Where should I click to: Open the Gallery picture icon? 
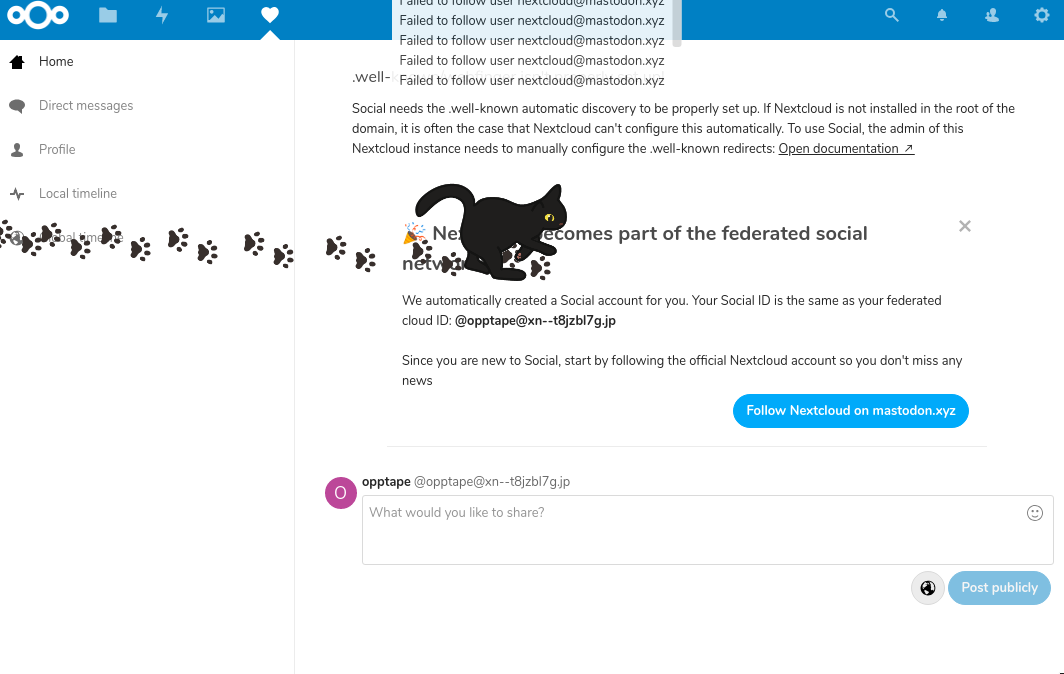point(216,15)
